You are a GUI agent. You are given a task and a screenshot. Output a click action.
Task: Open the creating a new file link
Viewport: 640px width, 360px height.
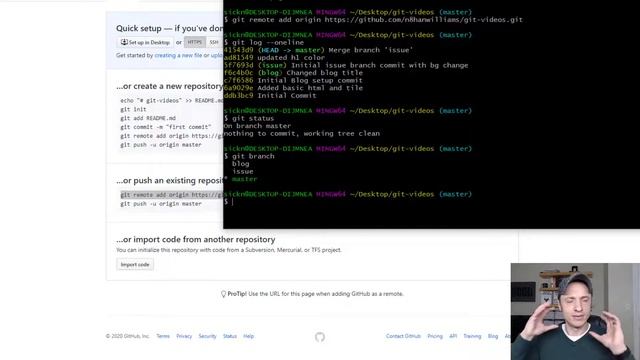click(178, 56)
